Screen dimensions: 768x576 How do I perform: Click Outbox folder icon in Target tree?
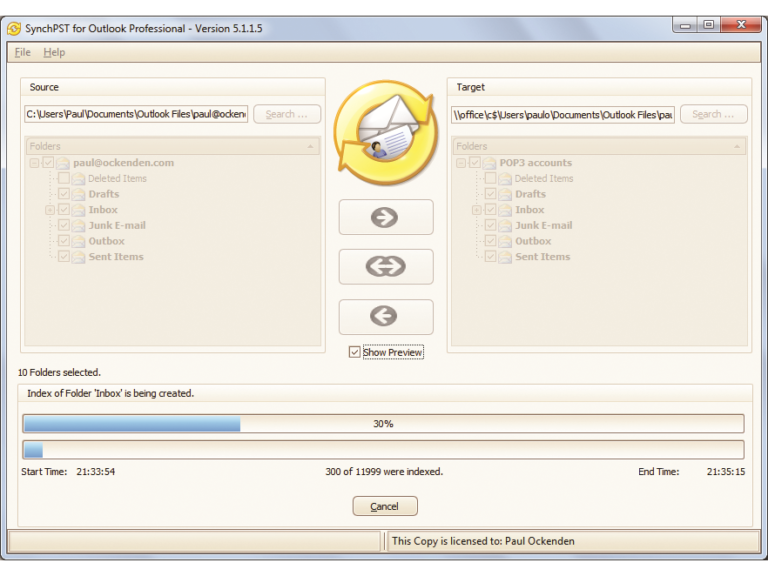505,241
